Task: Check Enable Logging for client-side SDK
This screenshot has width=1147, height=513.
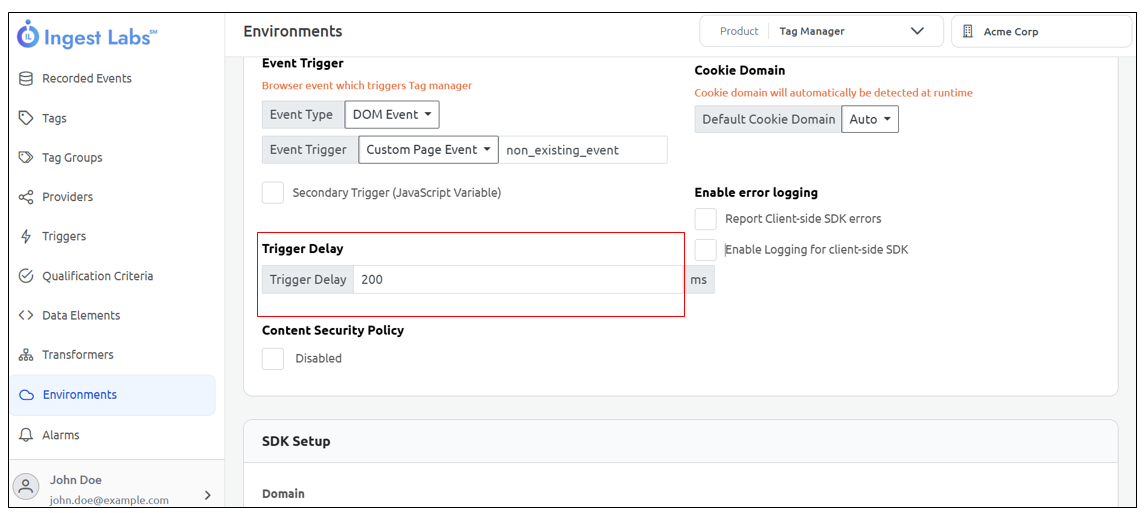Action: pyautogui.click(x=706, y=250)
